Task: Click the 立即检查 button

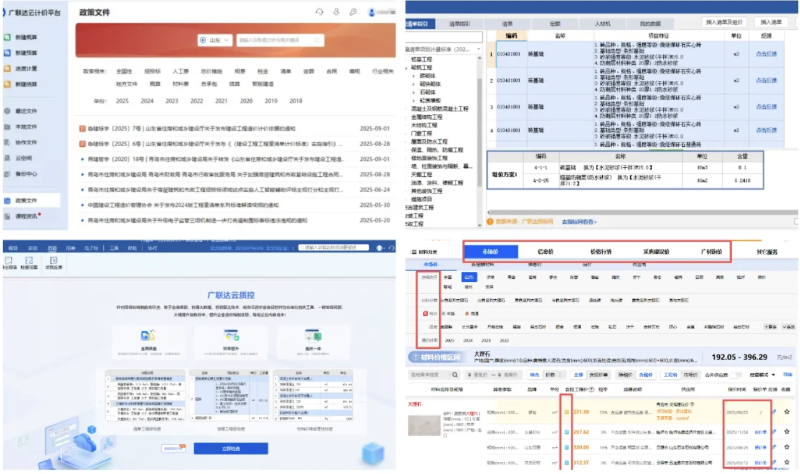Action: (x=231, y=448)
